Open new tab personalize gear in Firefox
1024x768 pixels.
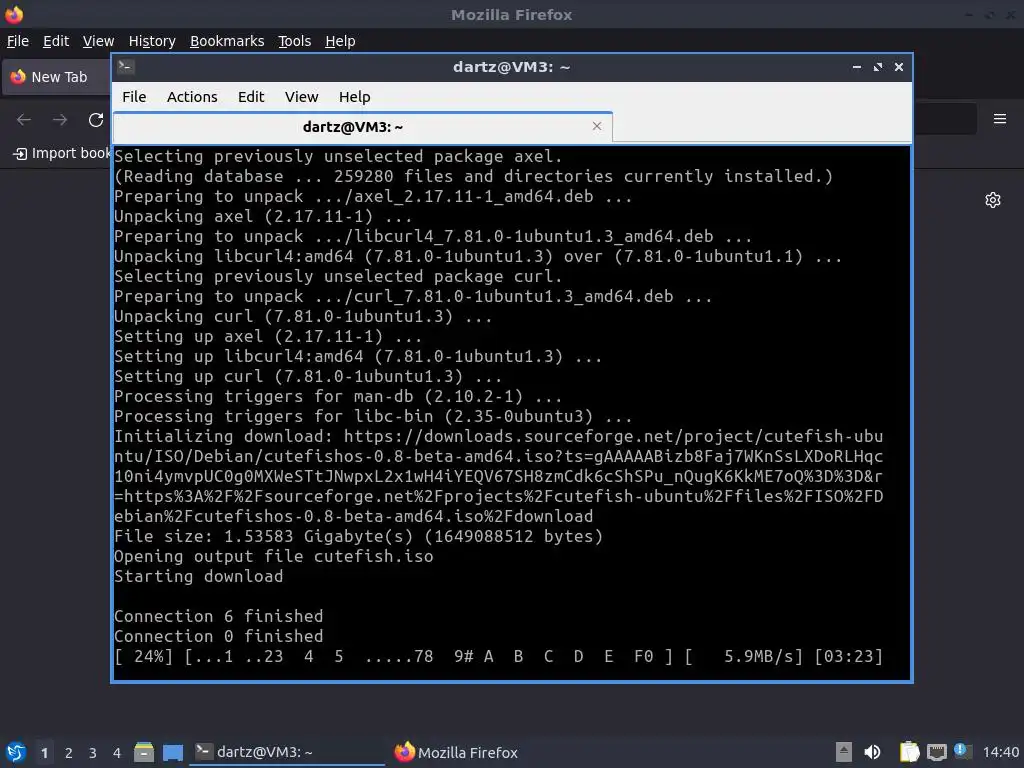pyautogui.click(x=993, y=200)
